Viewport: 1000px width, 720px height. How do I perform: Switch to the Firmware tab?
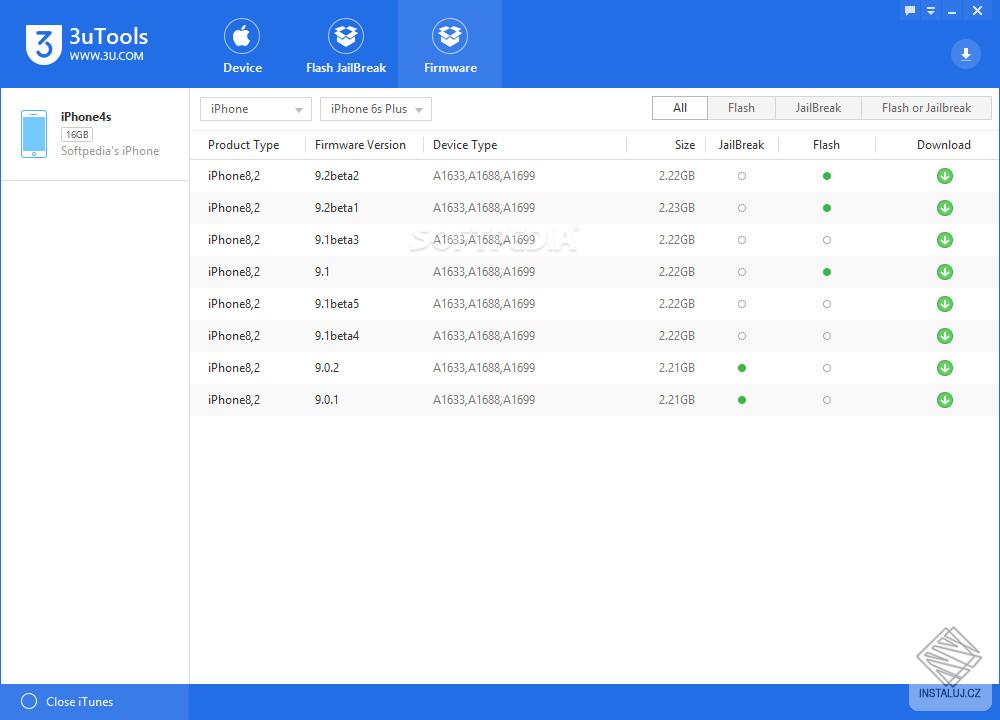[450, 46]
